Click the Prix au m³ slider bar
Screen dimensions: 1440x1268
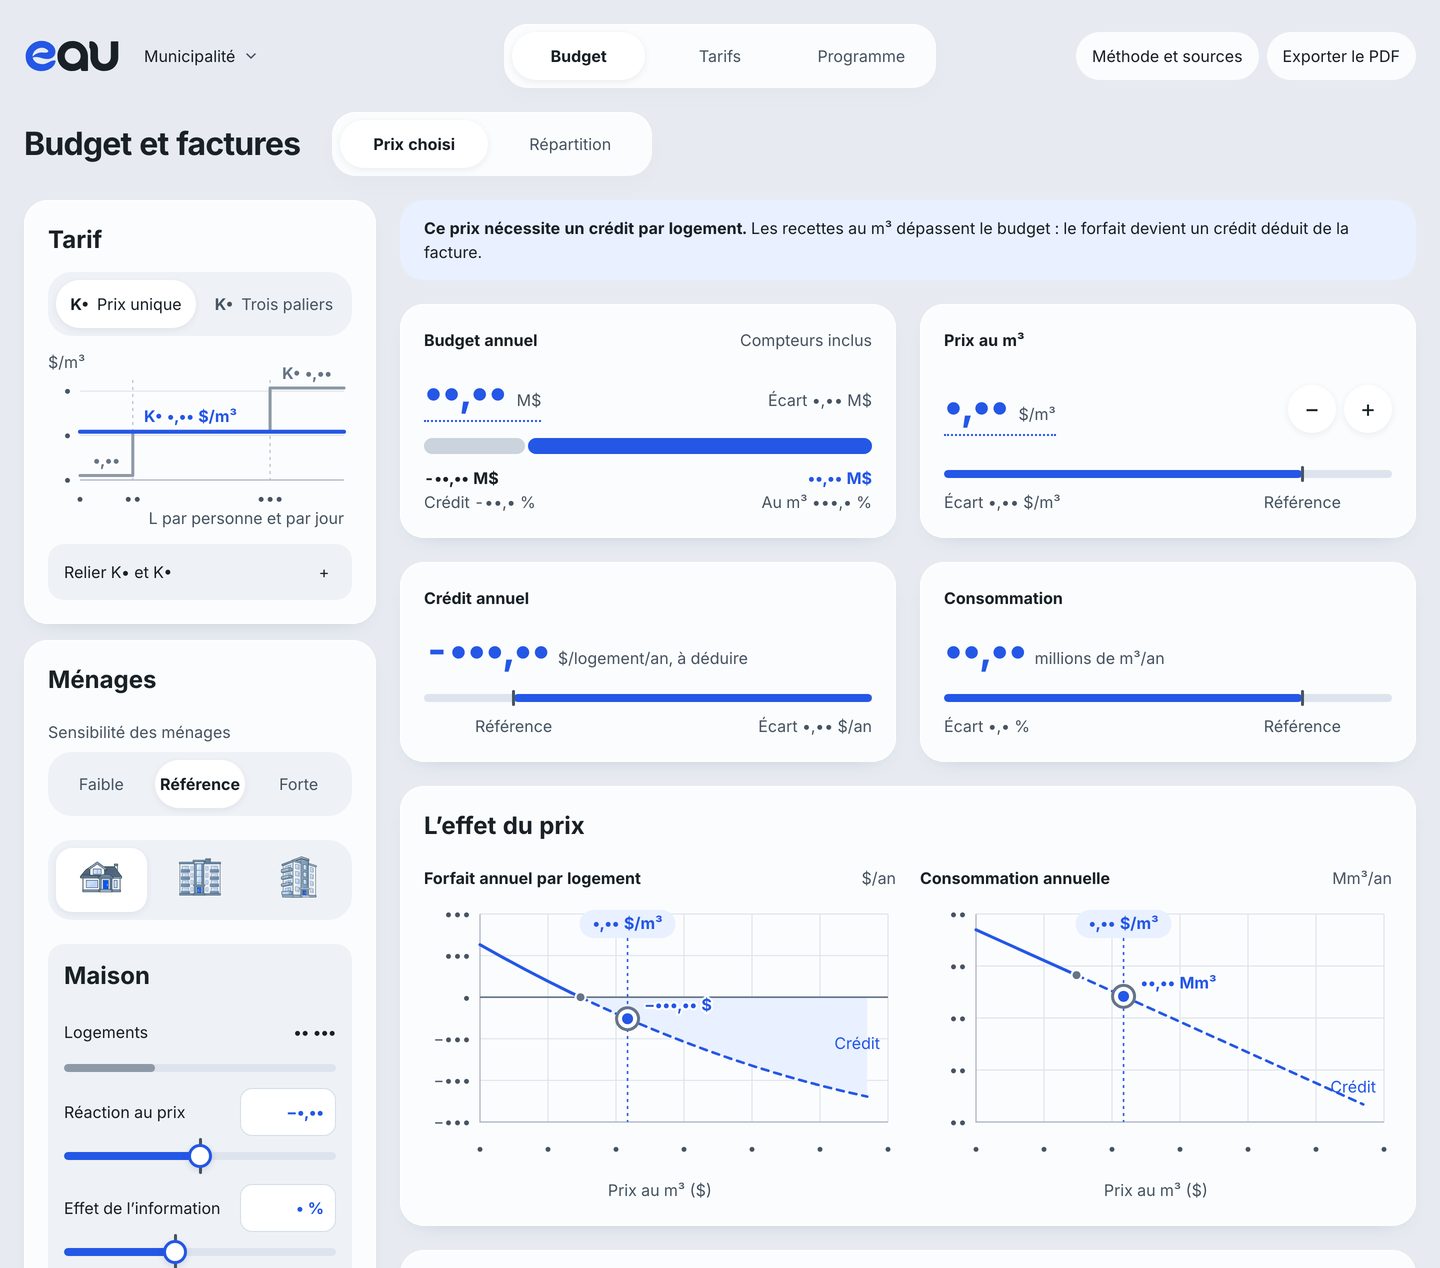coord(1168,474)
